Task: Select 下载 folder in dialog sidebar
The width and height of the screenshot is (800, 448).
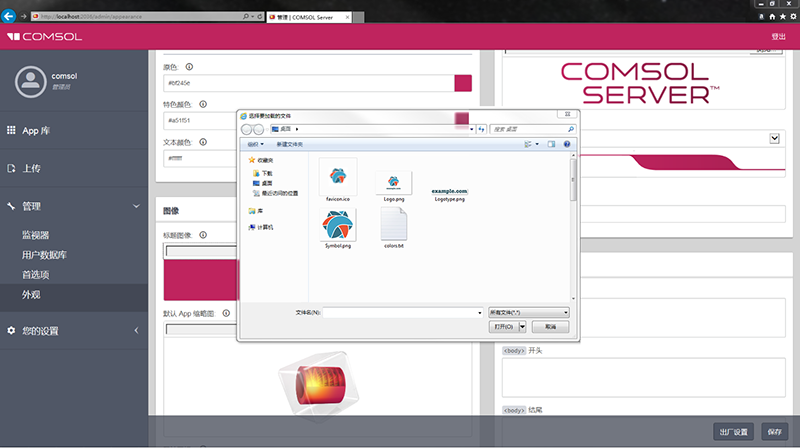Action: coord(263,173)
